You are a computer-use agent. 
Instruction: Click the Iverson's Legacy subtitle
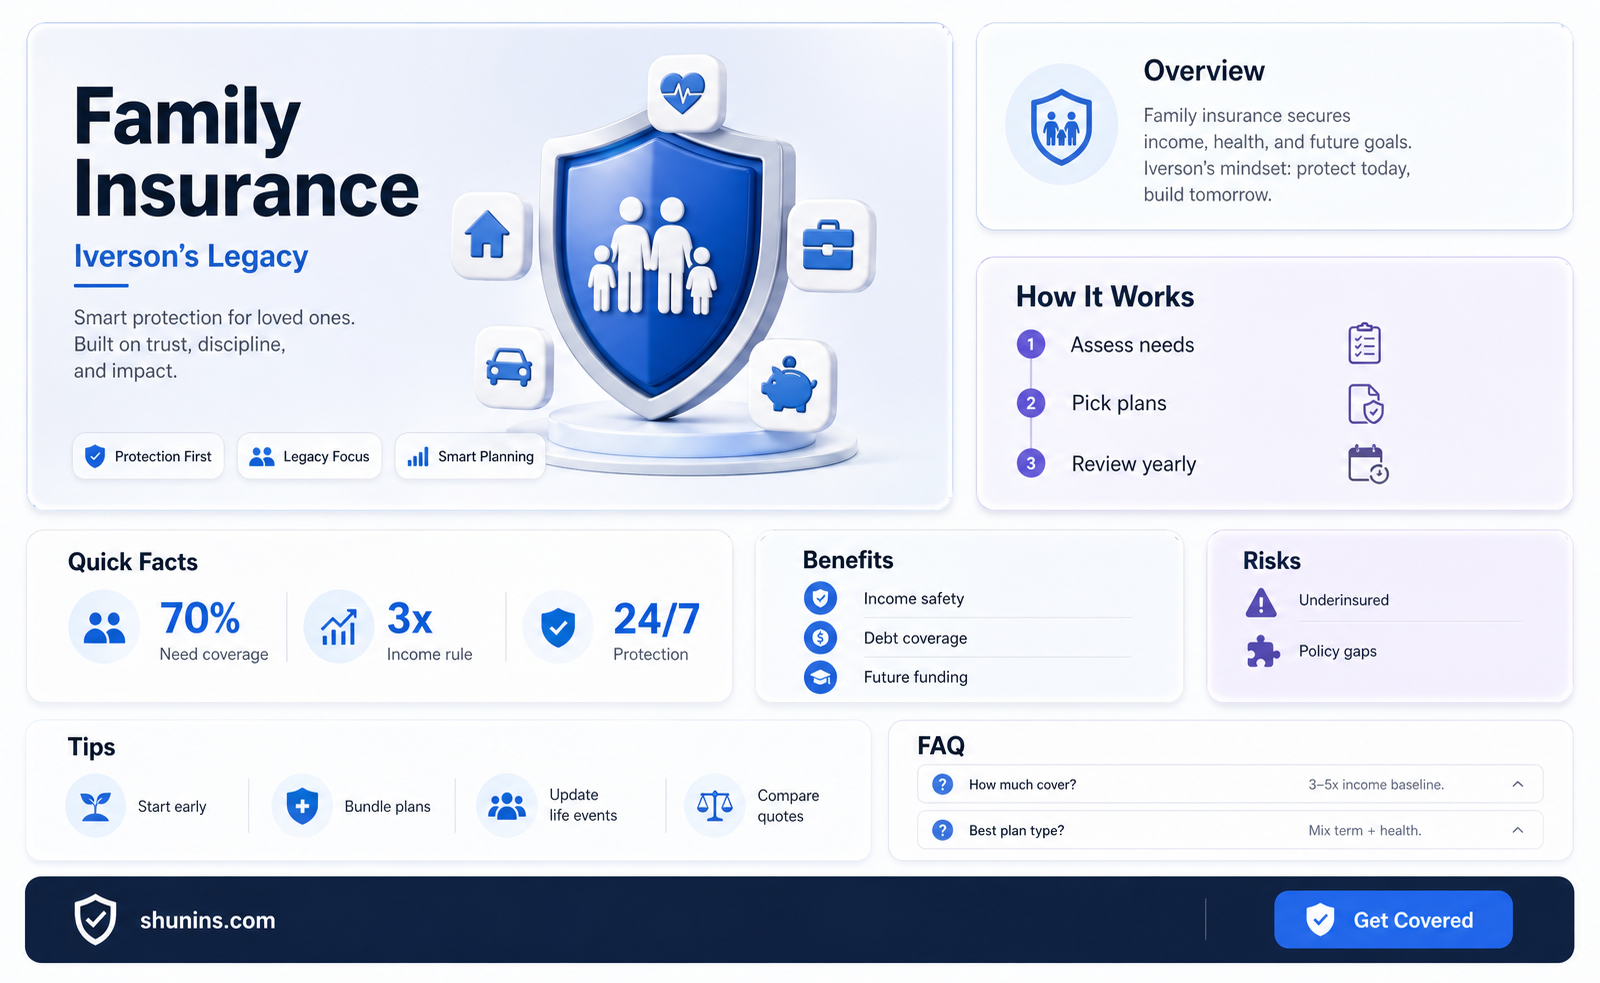tap(191, 257)
